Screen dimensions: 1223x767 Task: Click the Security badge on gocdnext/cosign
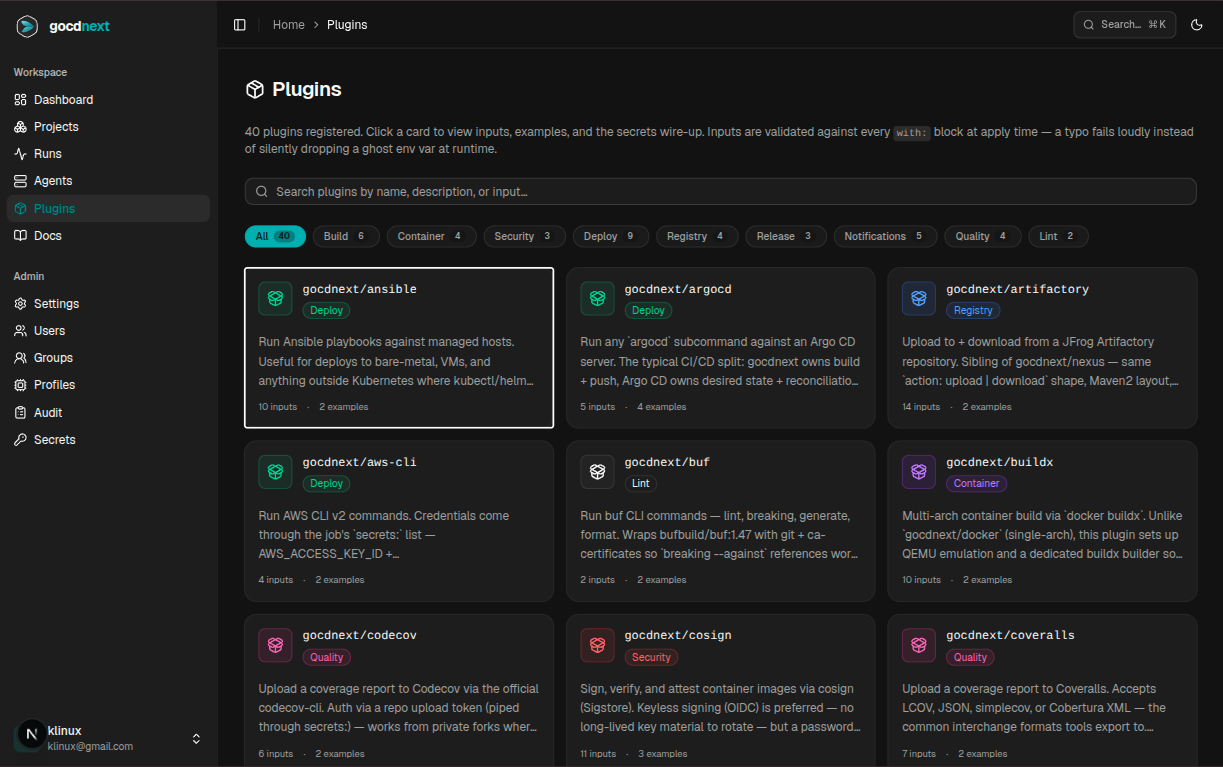(651, 658)
